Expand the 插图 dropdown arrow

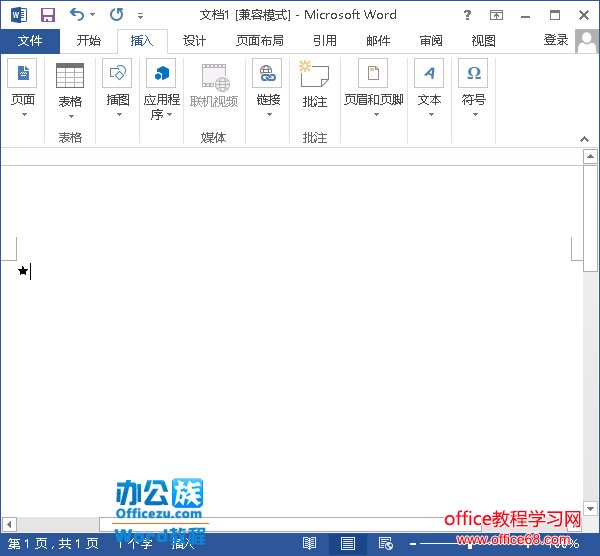click(119, 114)
